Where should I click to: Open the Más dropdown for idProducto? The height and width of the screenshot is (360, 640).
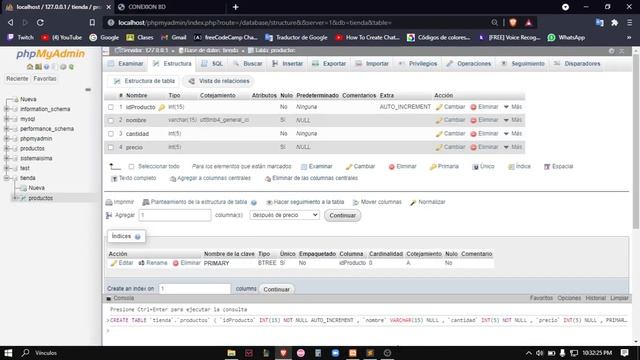[x=513, y=107]
